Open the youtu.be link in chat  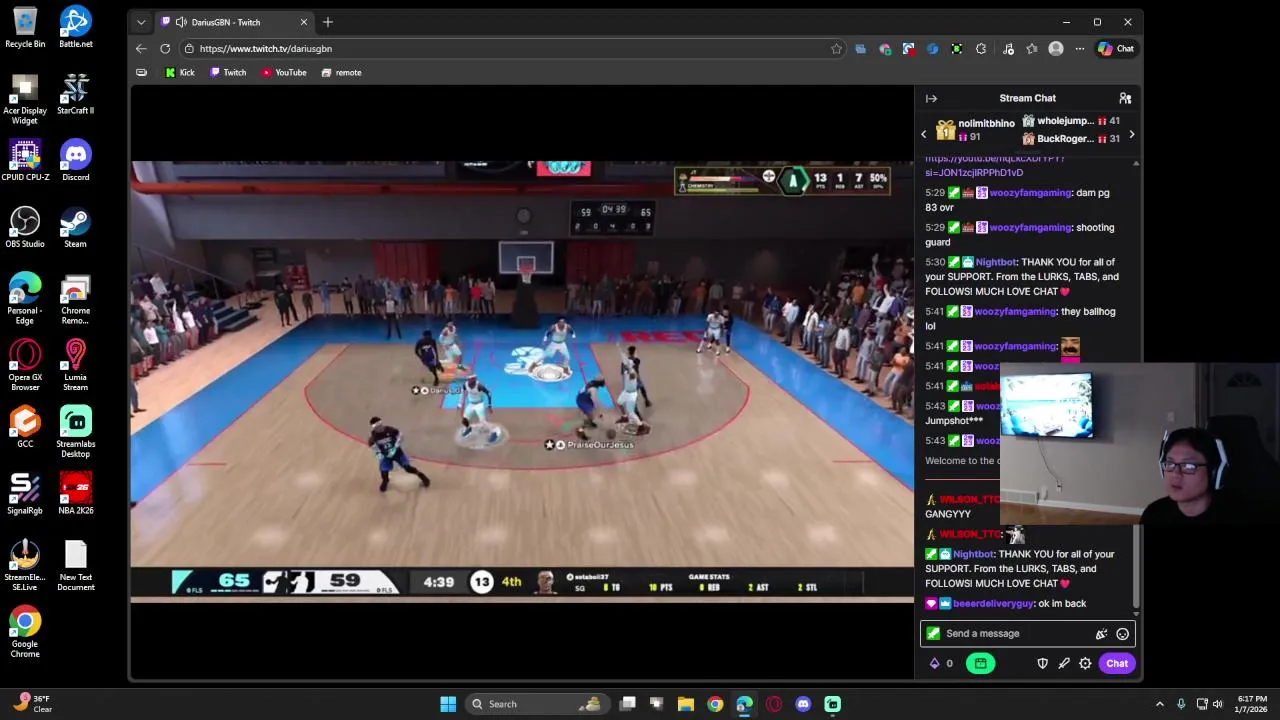994,166
